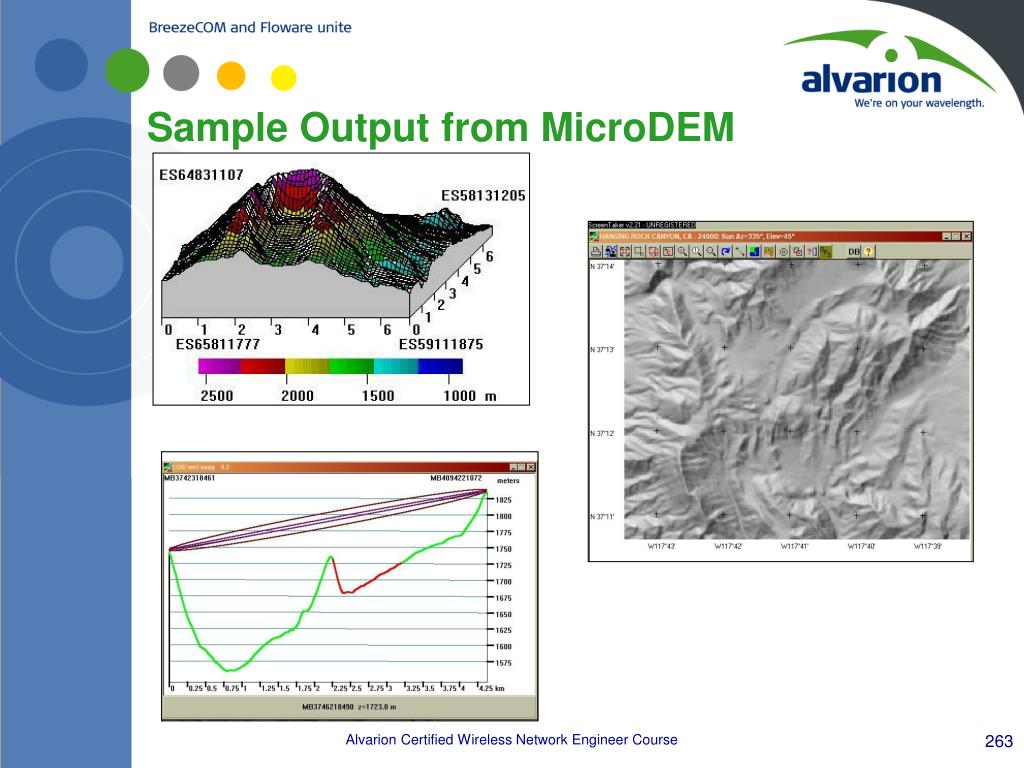Image resolution: width=1024 pixels, height=768 pixels.
Task: Close the LOS profile window
Action: coord(531,467)
